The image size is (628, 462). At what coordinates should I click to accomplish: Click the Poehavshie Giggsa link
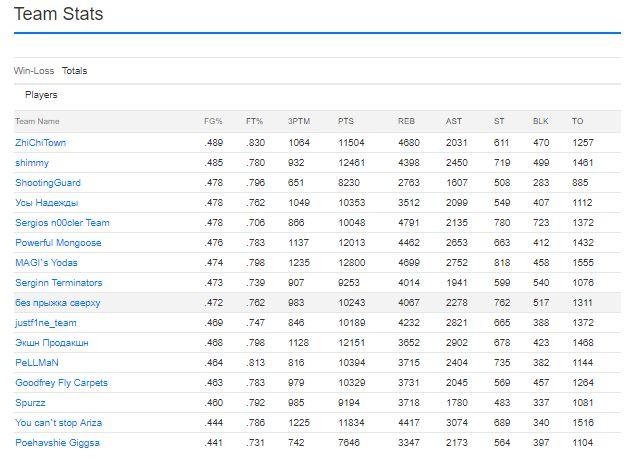coord(57,443)
